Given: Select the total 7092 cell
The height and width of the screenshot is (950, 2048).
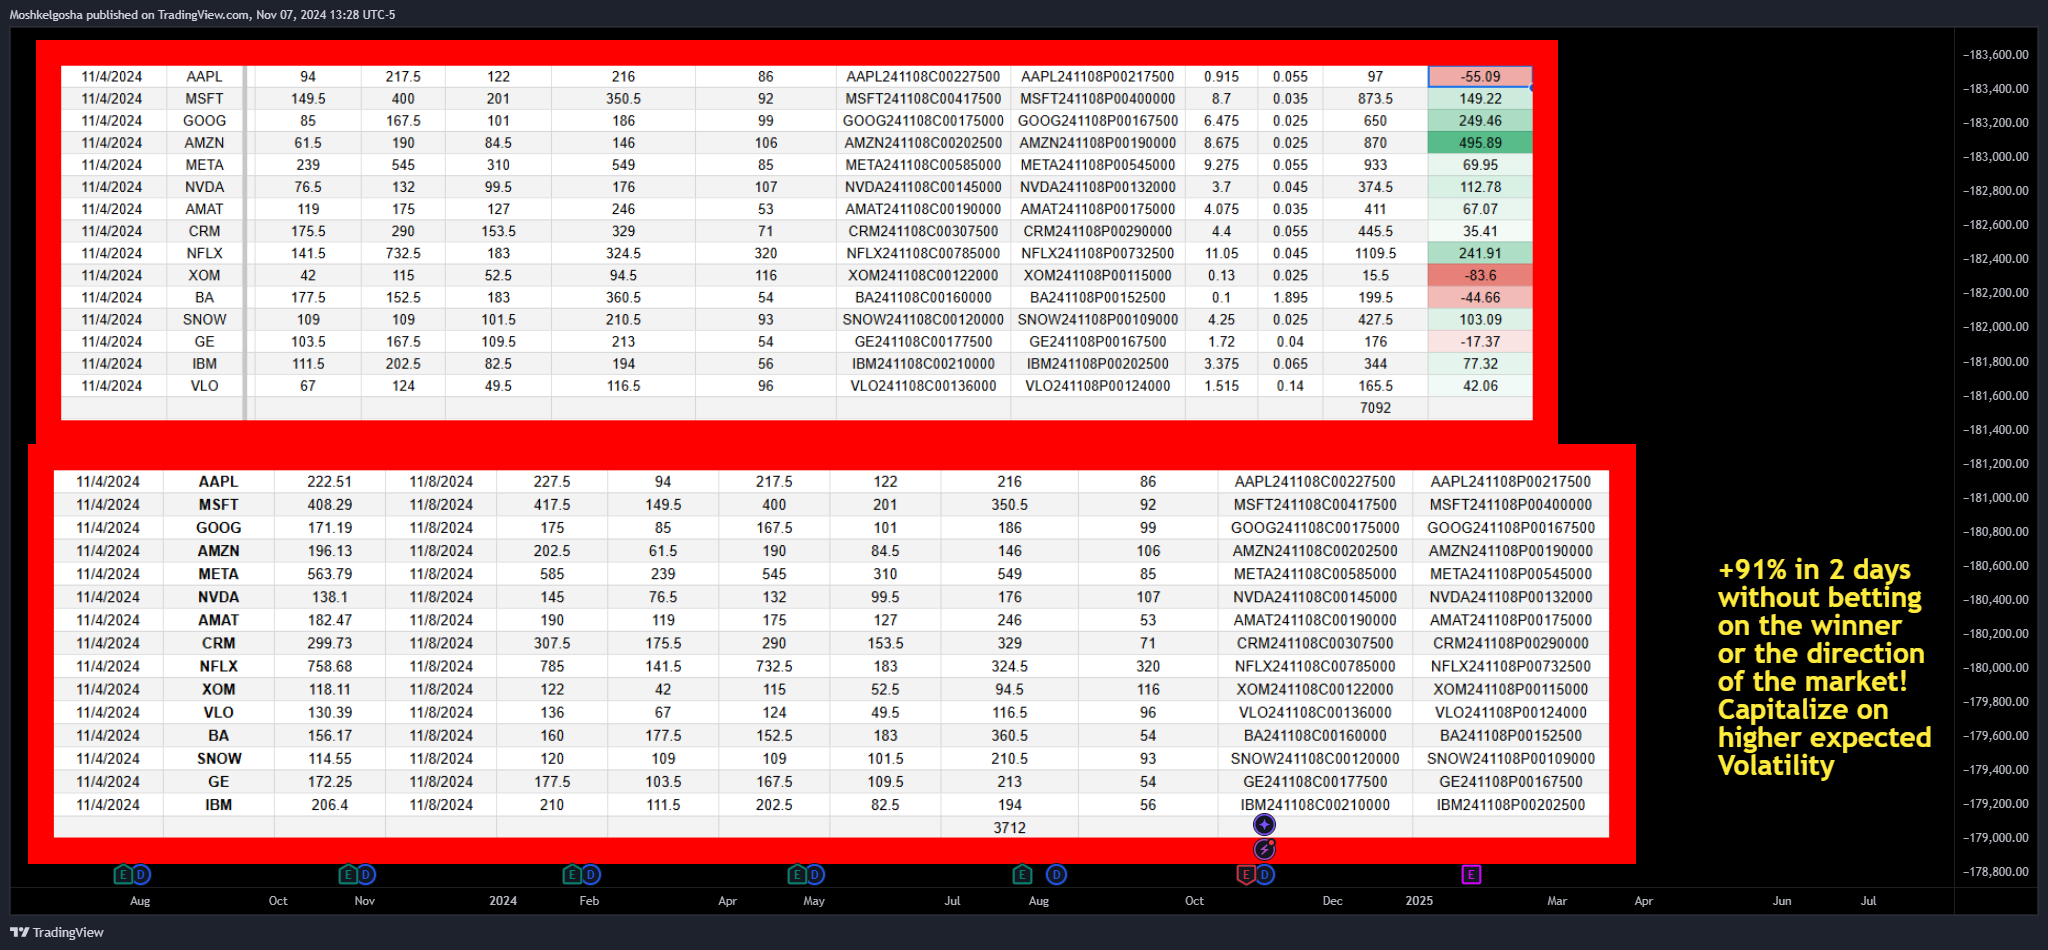Looking at the screenshot, I should [1375, 408].
